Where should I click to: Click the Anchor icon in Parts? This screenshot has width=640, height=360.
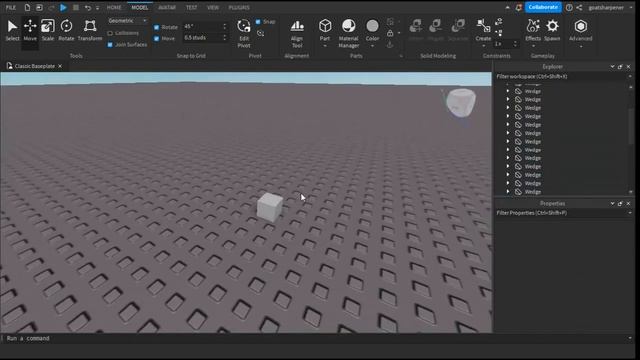coord(390,44)
